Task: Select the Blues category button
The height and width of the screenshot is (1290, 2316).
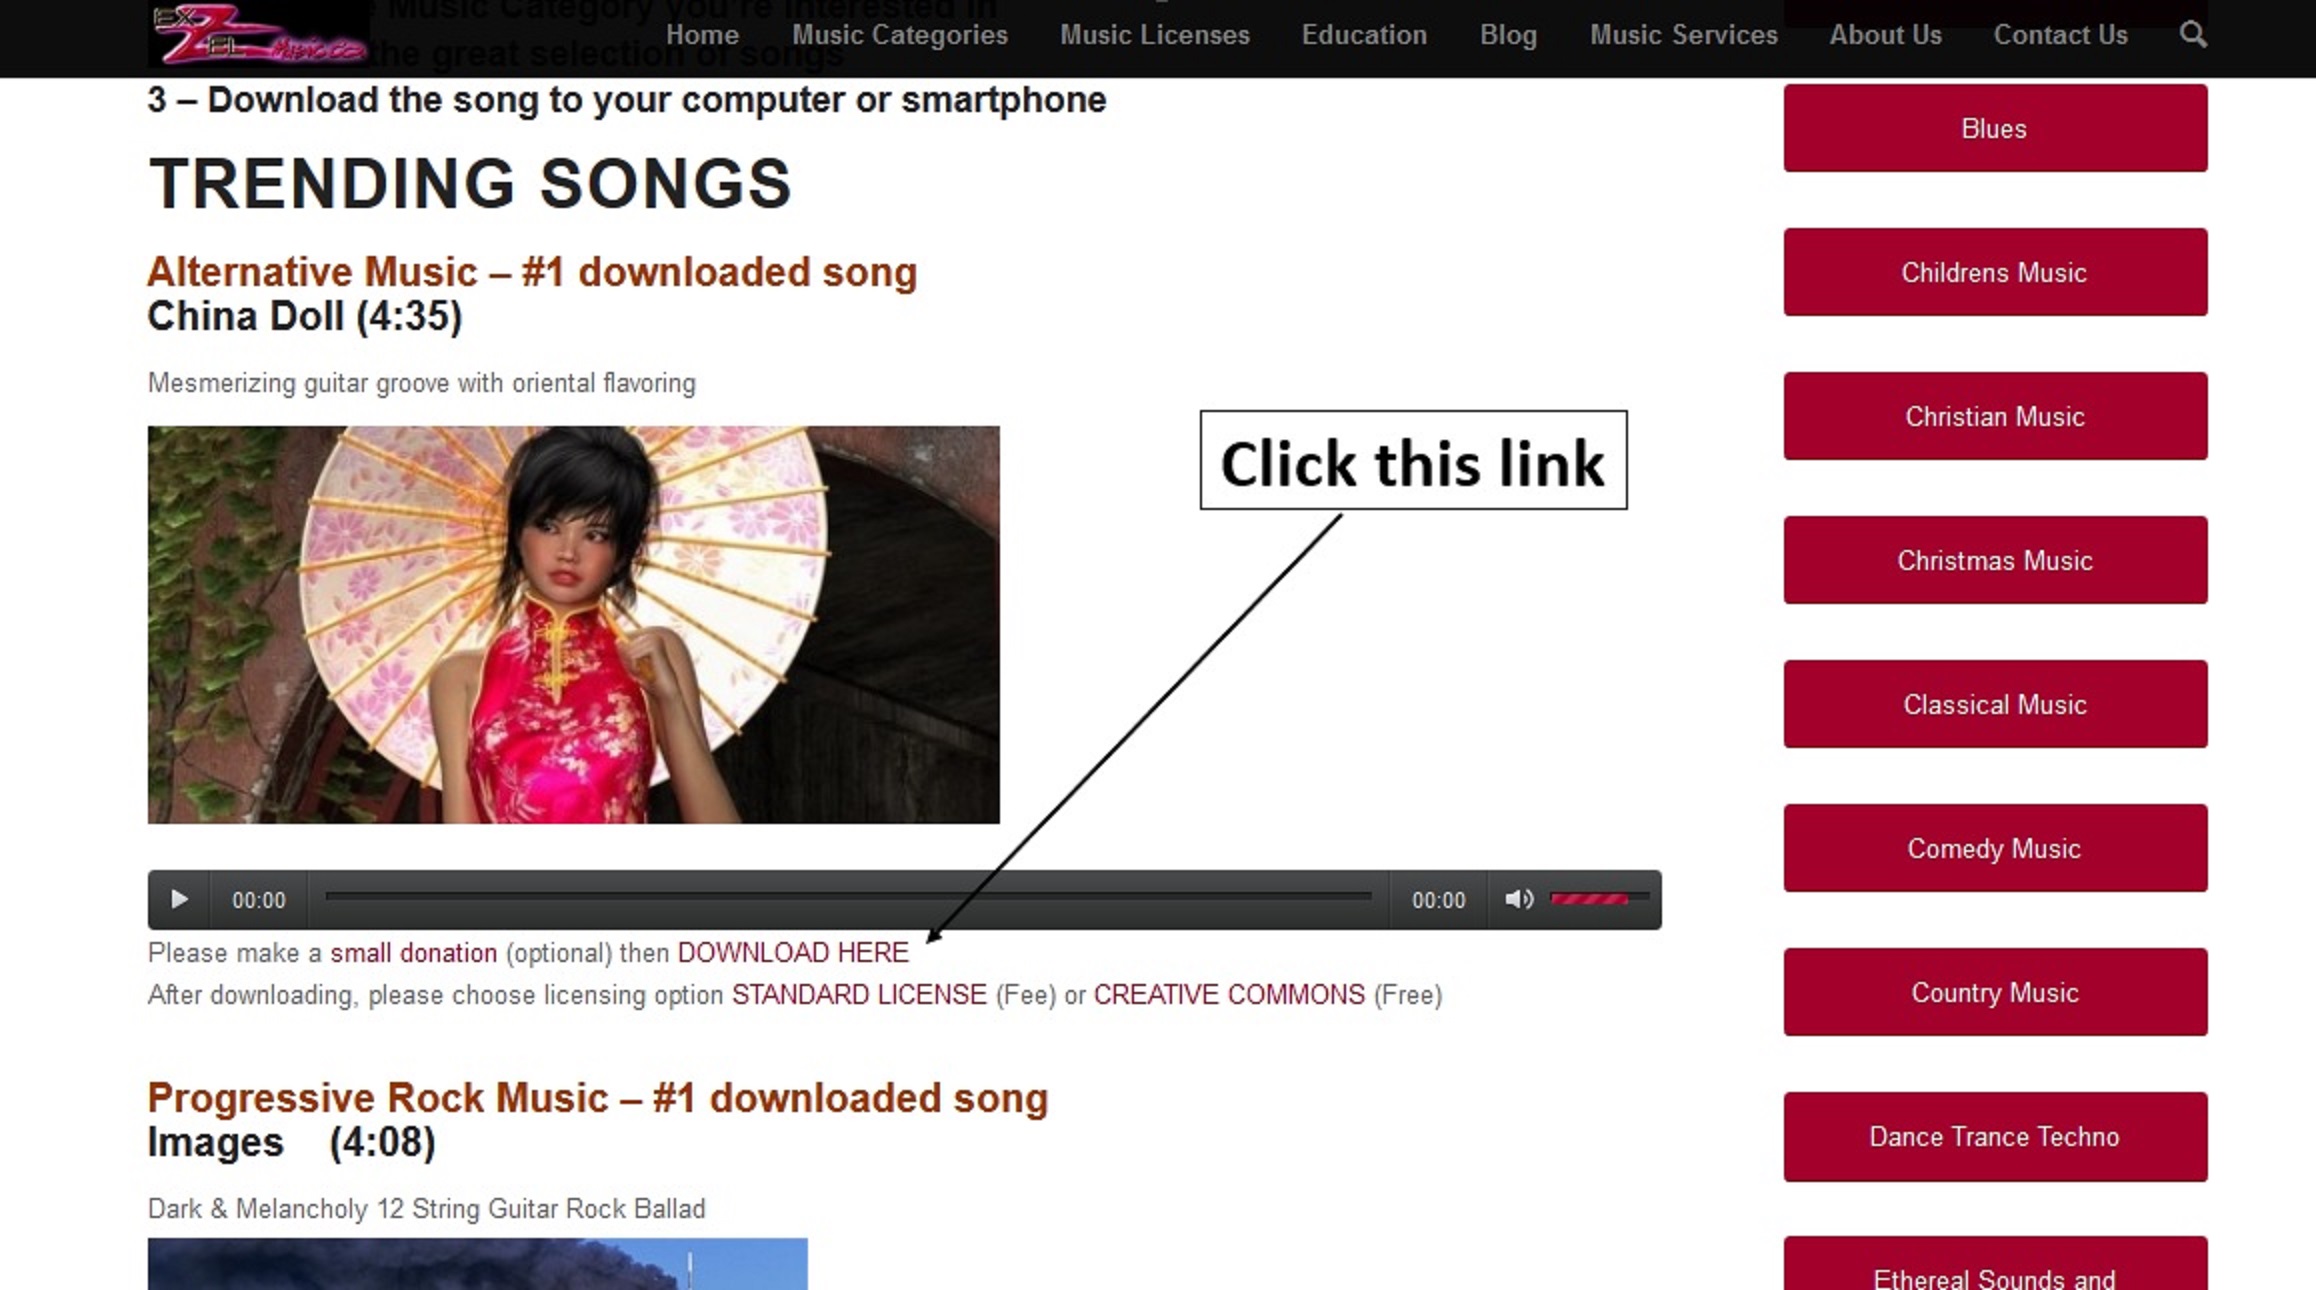Action: [1995, 128]
